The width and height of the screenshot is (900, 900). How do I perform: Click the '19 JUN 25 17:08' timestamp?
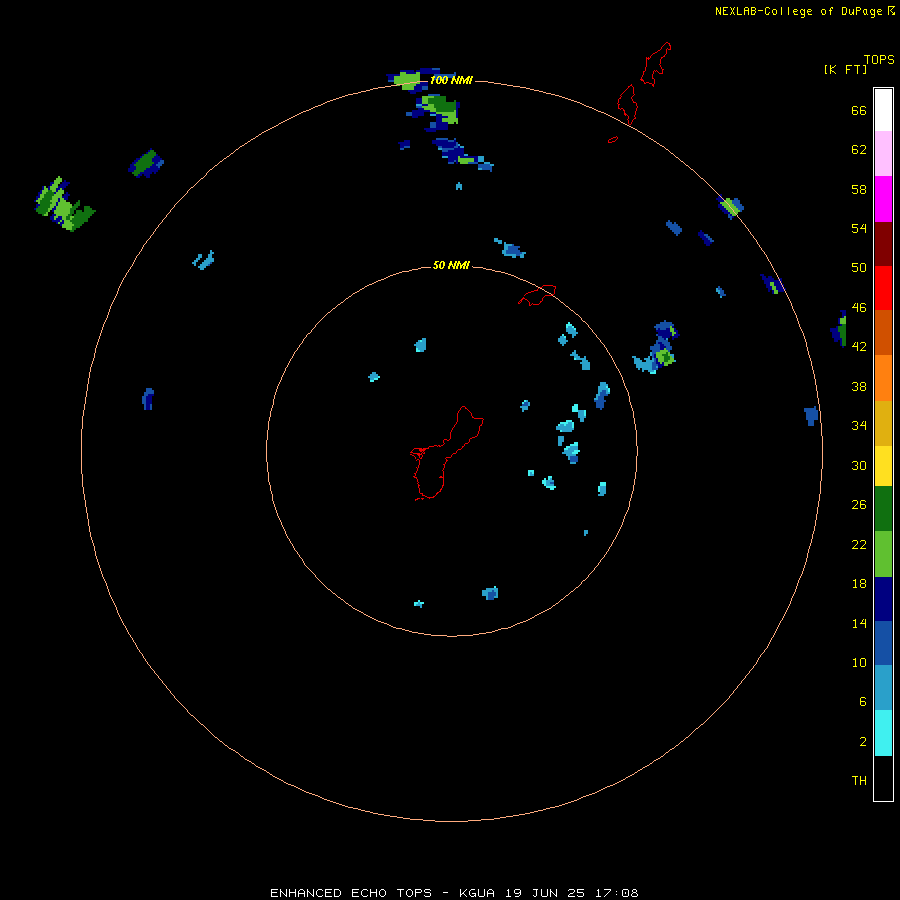(572, 893)
